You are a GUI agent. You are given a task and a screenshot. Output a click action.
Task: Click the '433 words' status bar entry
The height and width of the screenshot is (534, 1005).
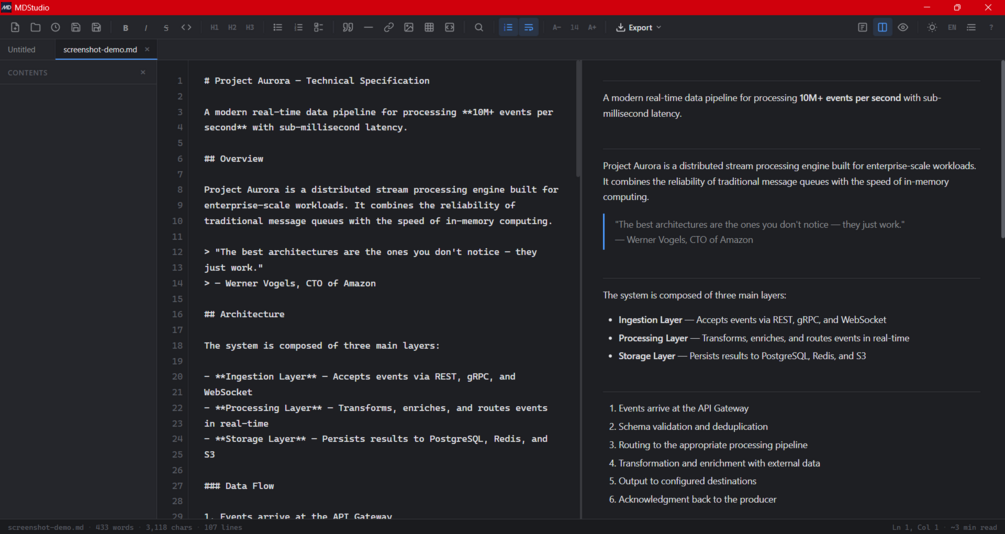115,528
